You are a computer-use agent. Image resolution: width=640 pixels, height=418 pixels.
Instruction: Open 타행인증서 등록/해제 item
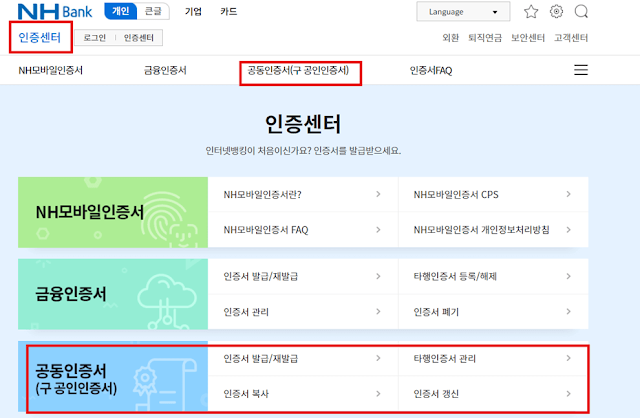coord(493,276)
